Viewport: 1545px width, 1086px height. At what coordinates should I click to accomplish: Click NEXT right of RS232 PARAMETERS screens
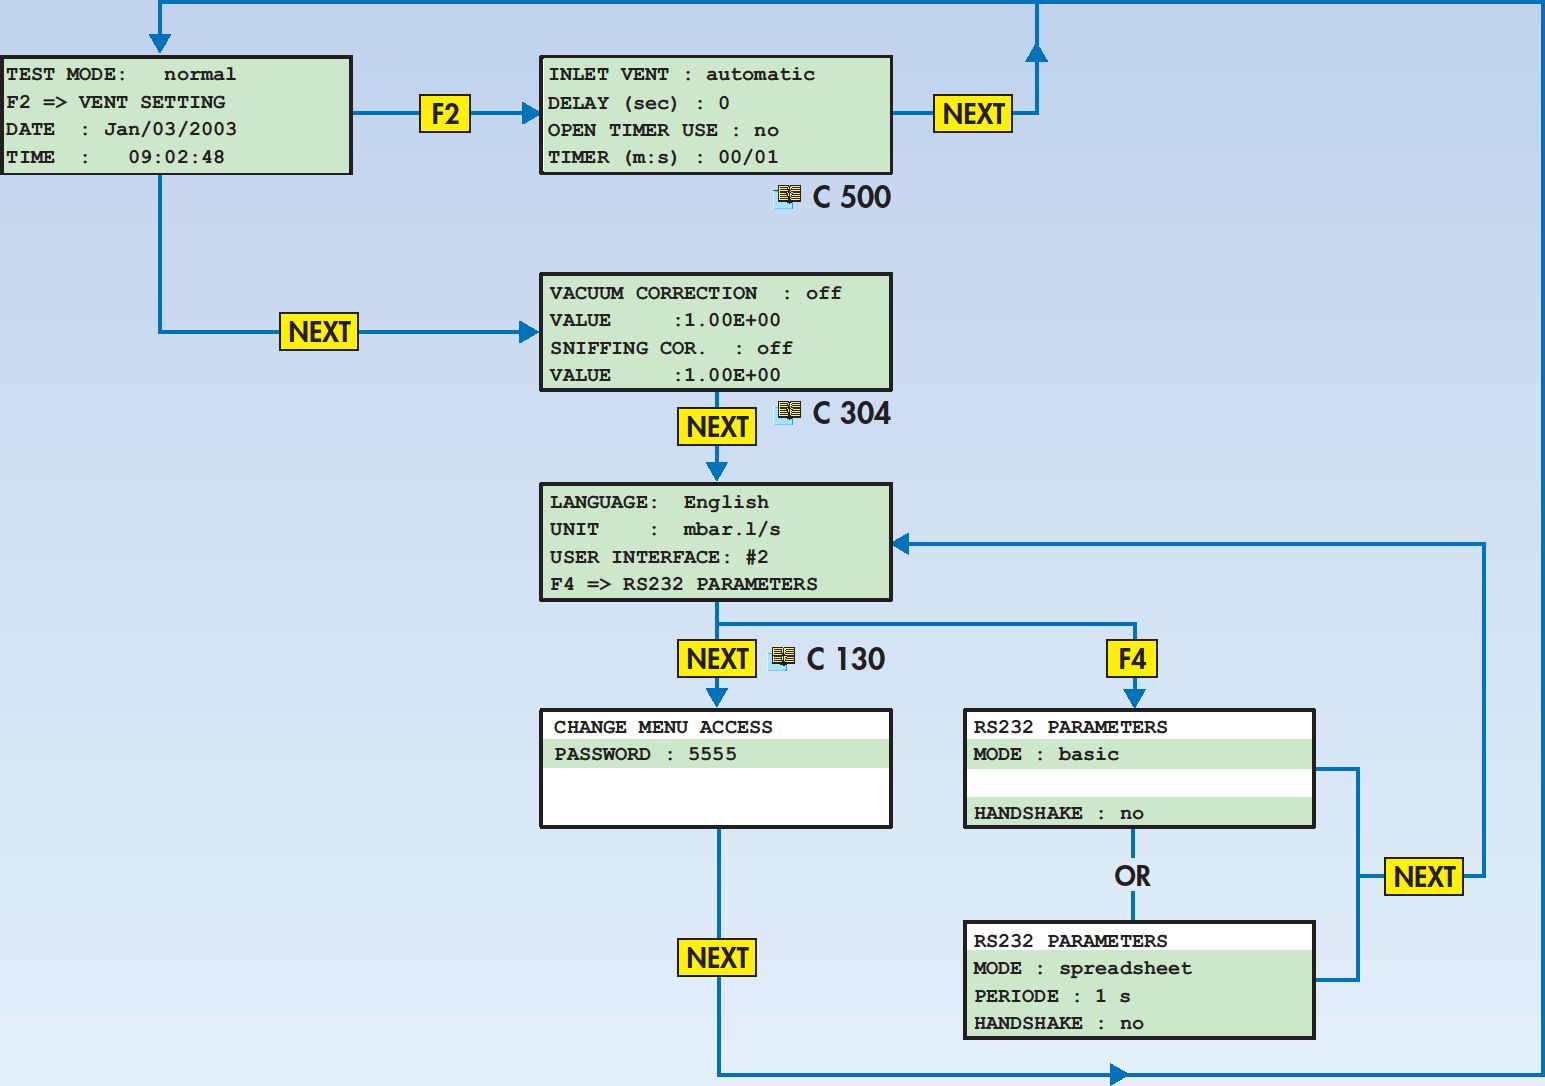[1424, 877]
